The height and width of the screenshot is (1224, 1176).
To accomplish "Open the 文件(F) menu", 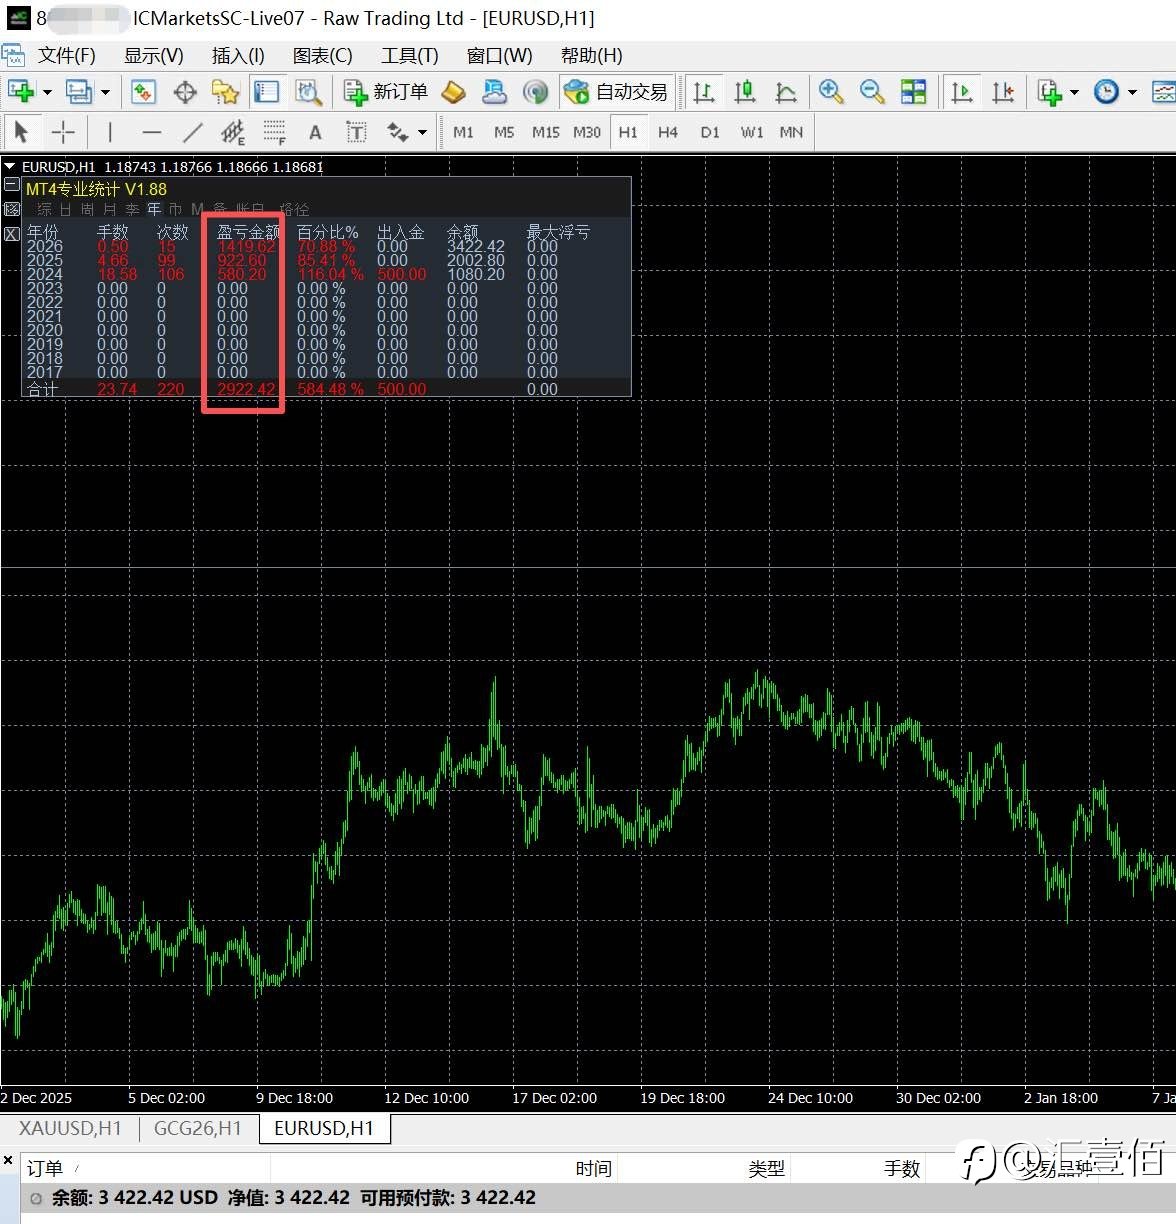I will (67, 55).
